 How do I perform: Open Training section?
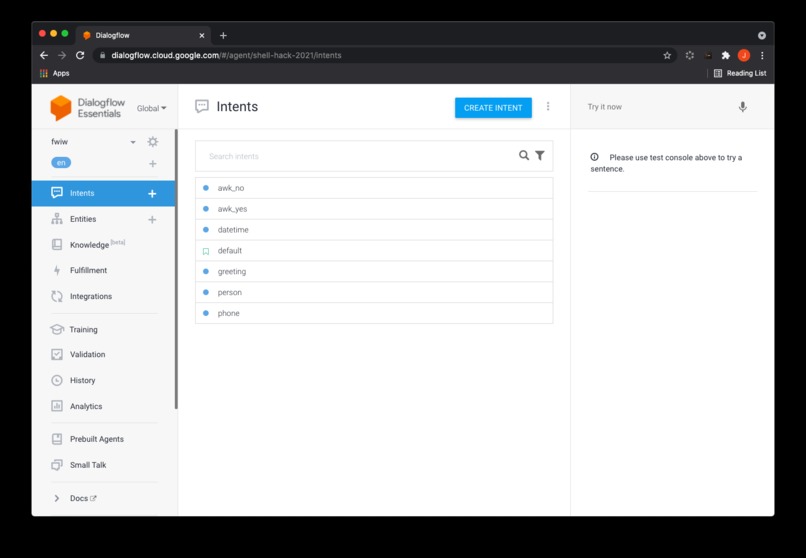(84, 329)
